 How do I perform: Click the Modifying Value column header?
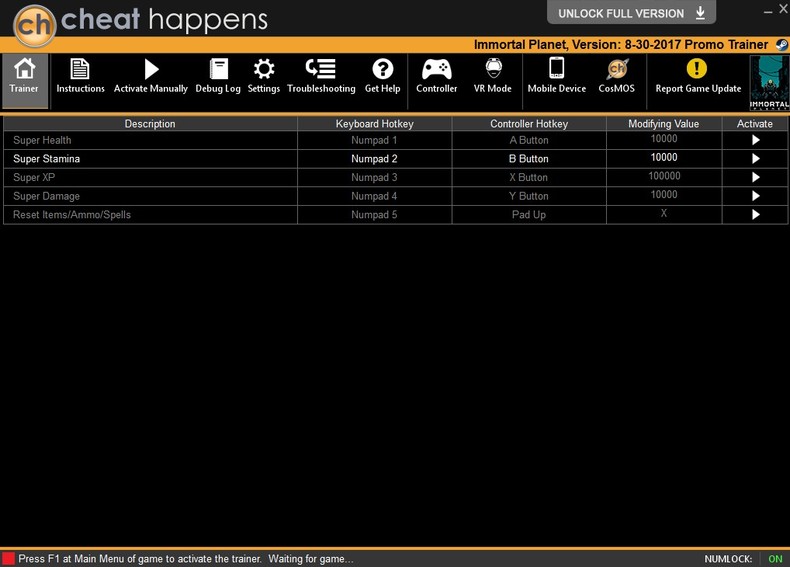664,124
